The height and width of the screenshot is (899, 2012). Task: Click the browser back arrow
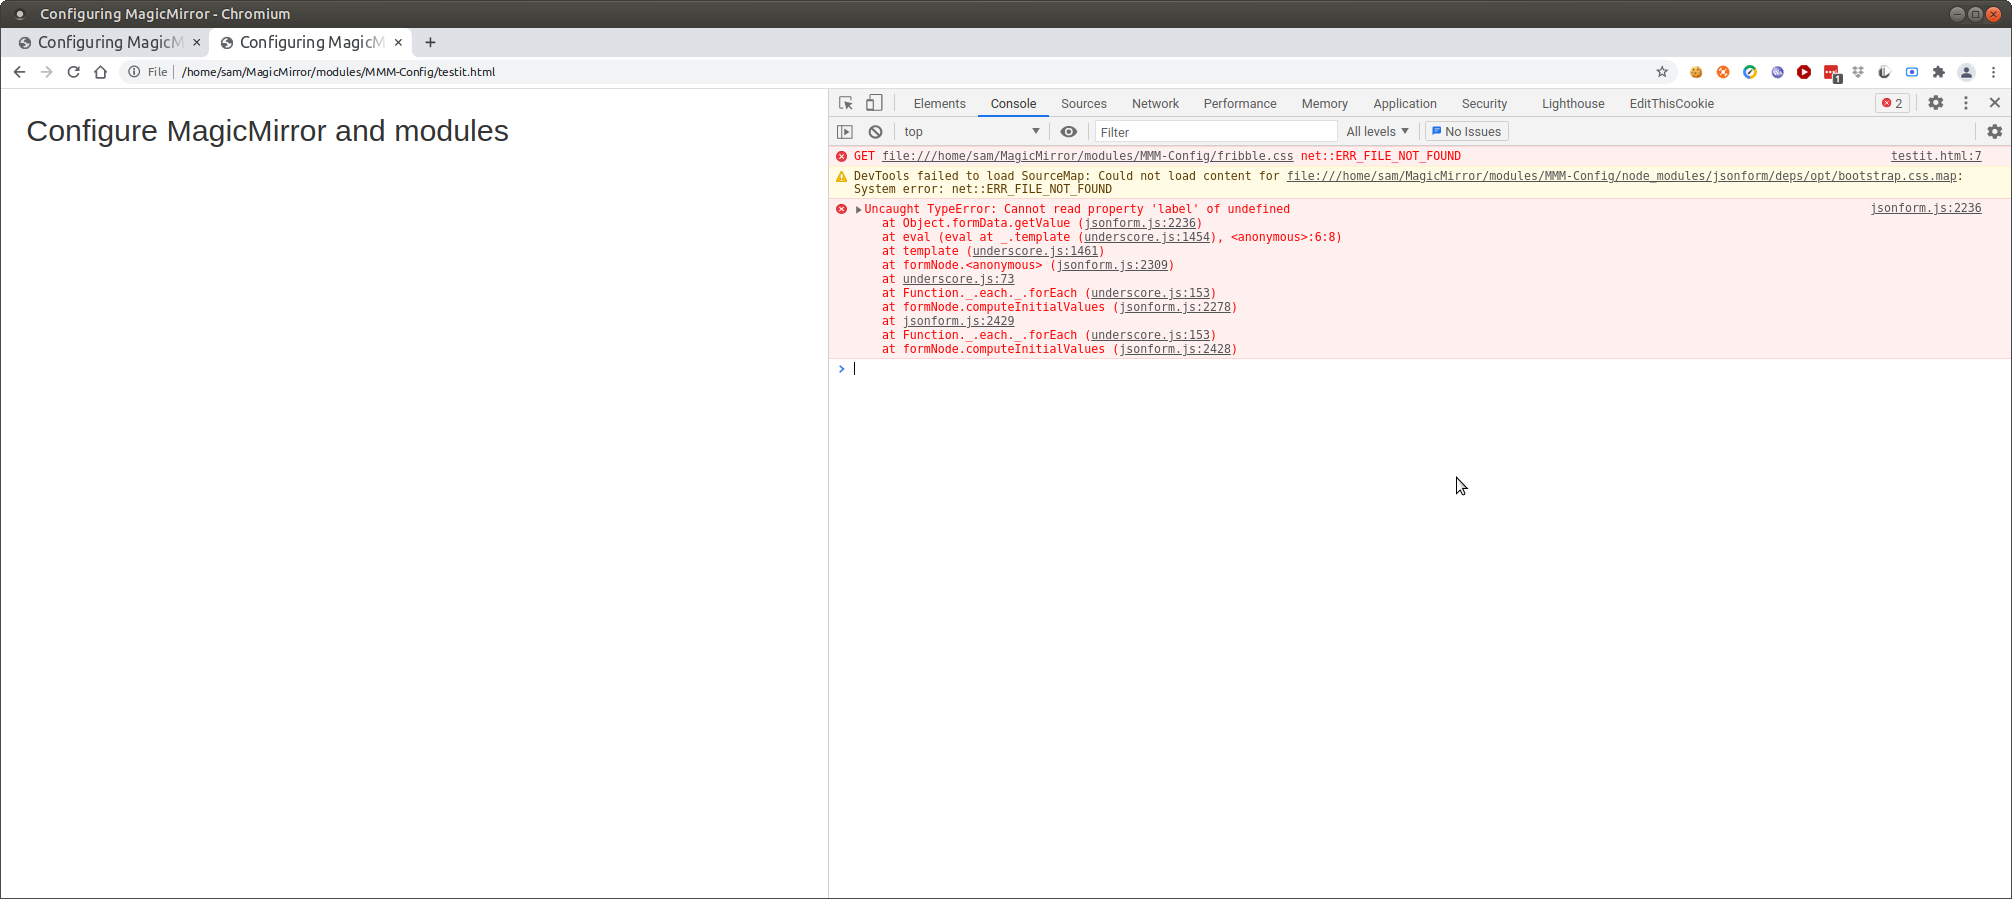pyautogui.click(x=19, y=72)
